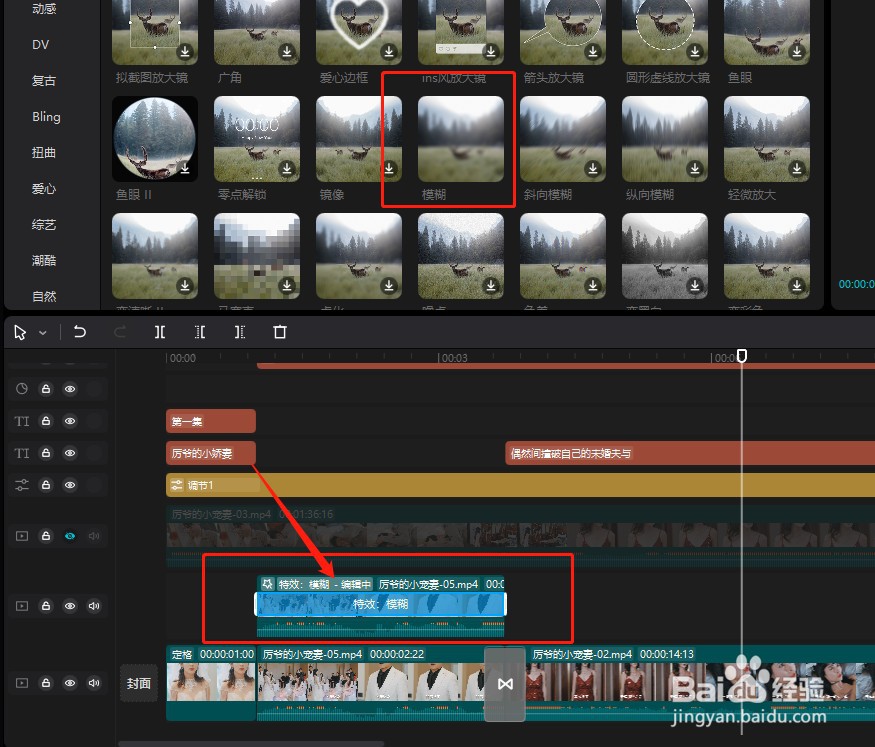Mute the 特效 模糊 overlay track audio
This screenshot has height=747, width=875.
click(94, 606)
